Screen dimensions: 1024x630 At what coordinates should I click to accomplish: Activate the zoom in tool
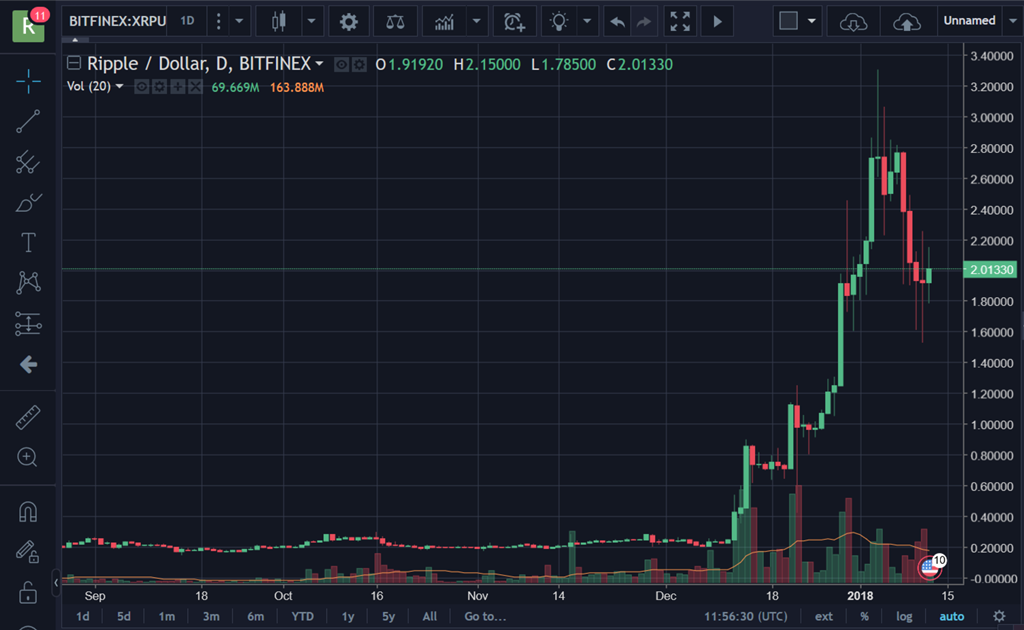(x=28, y=457)
